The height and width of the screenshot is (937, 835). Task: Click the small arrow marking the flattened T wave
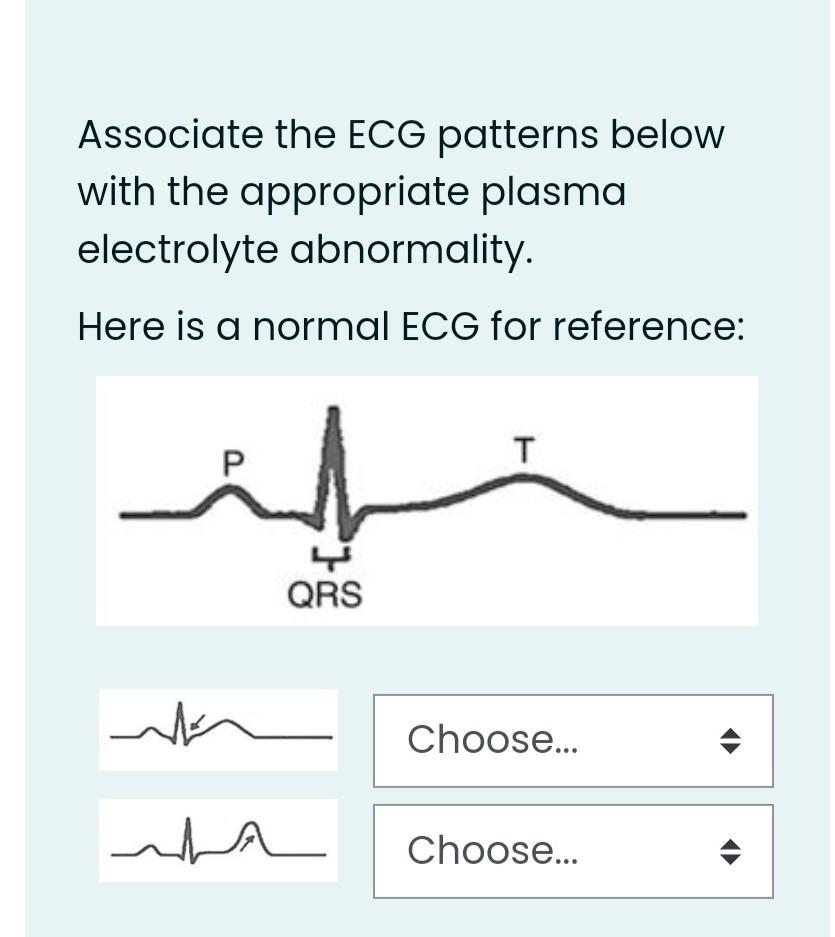(197, 721)
